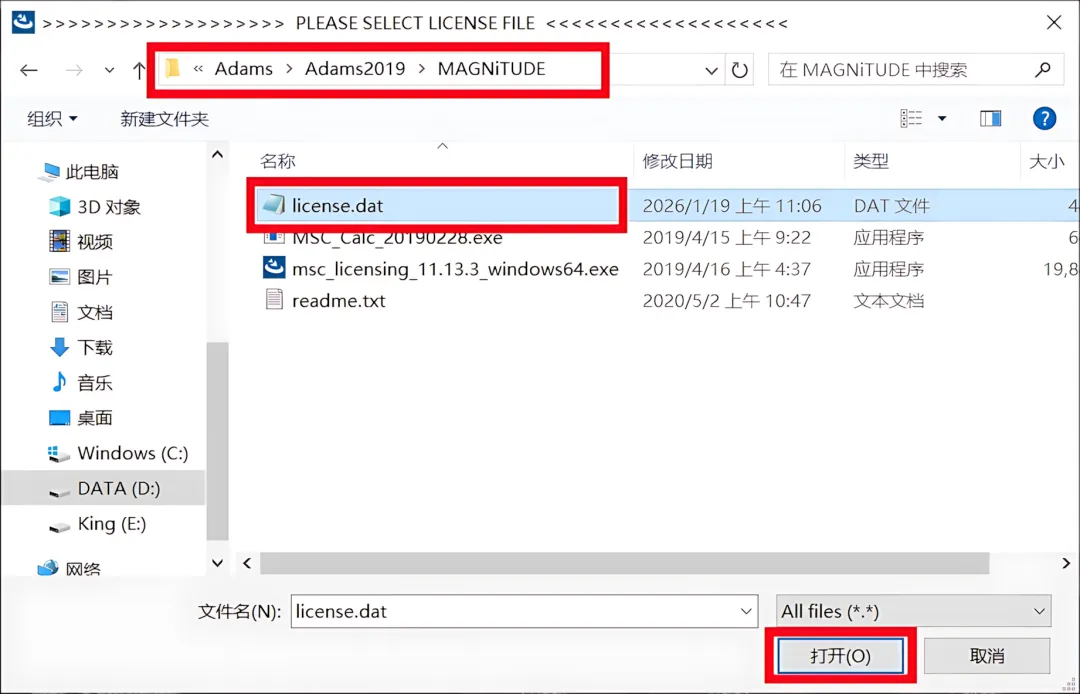Refresh the folder view

pos(740,70)
